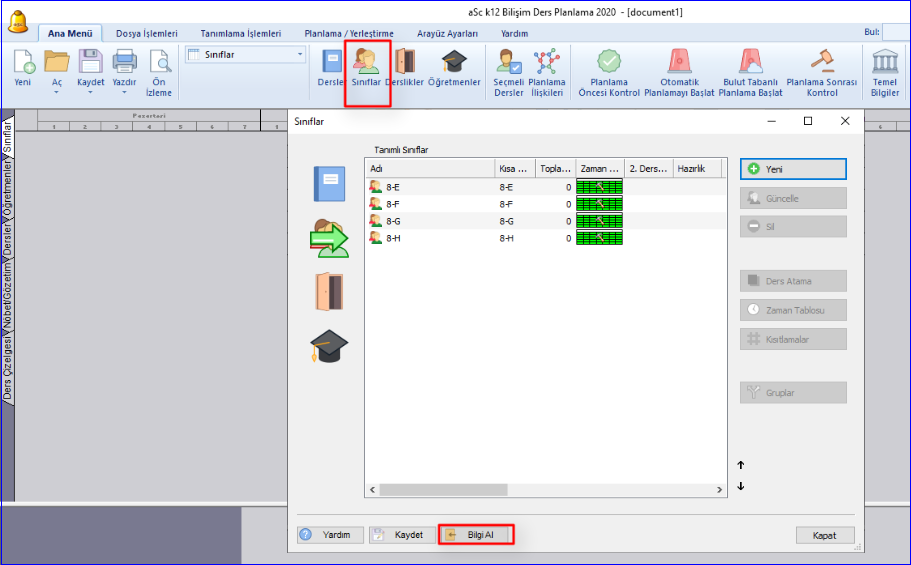Screen dimensions: 911x565
Task: Click the Bilgi Al button
Action: pos(476,535)
